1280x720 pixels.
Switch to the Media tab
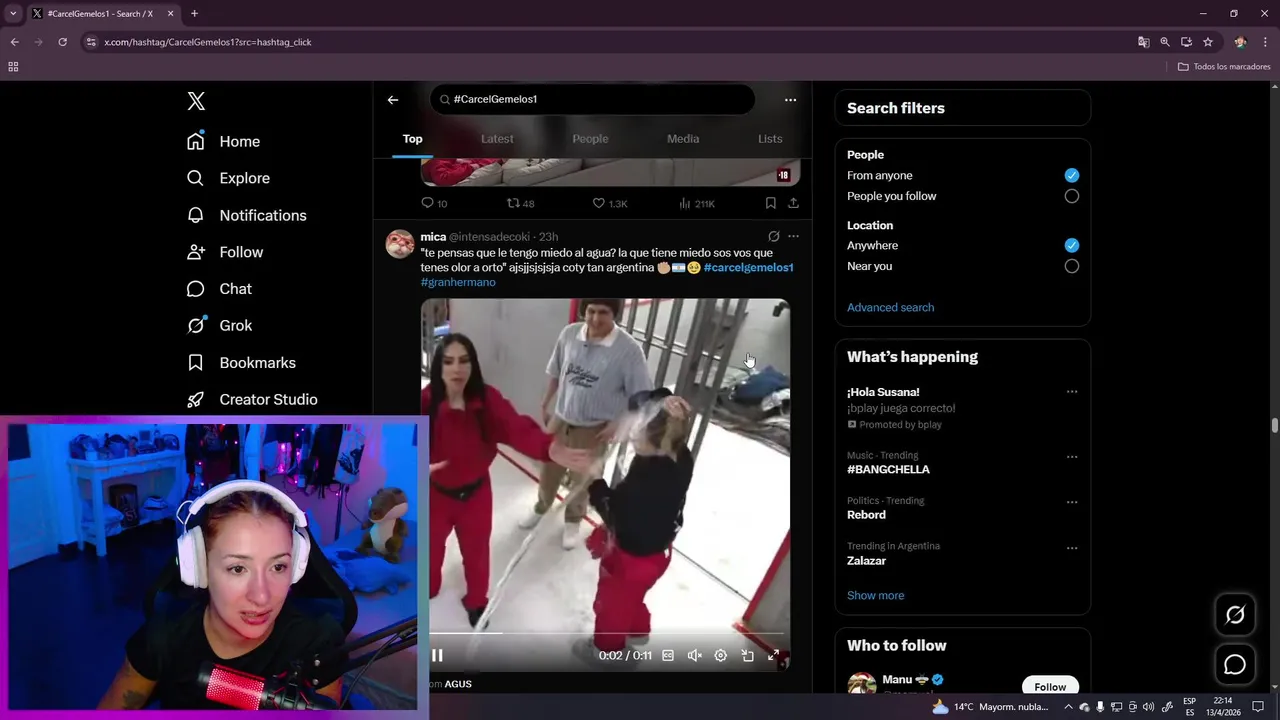[x=683, y=139]
